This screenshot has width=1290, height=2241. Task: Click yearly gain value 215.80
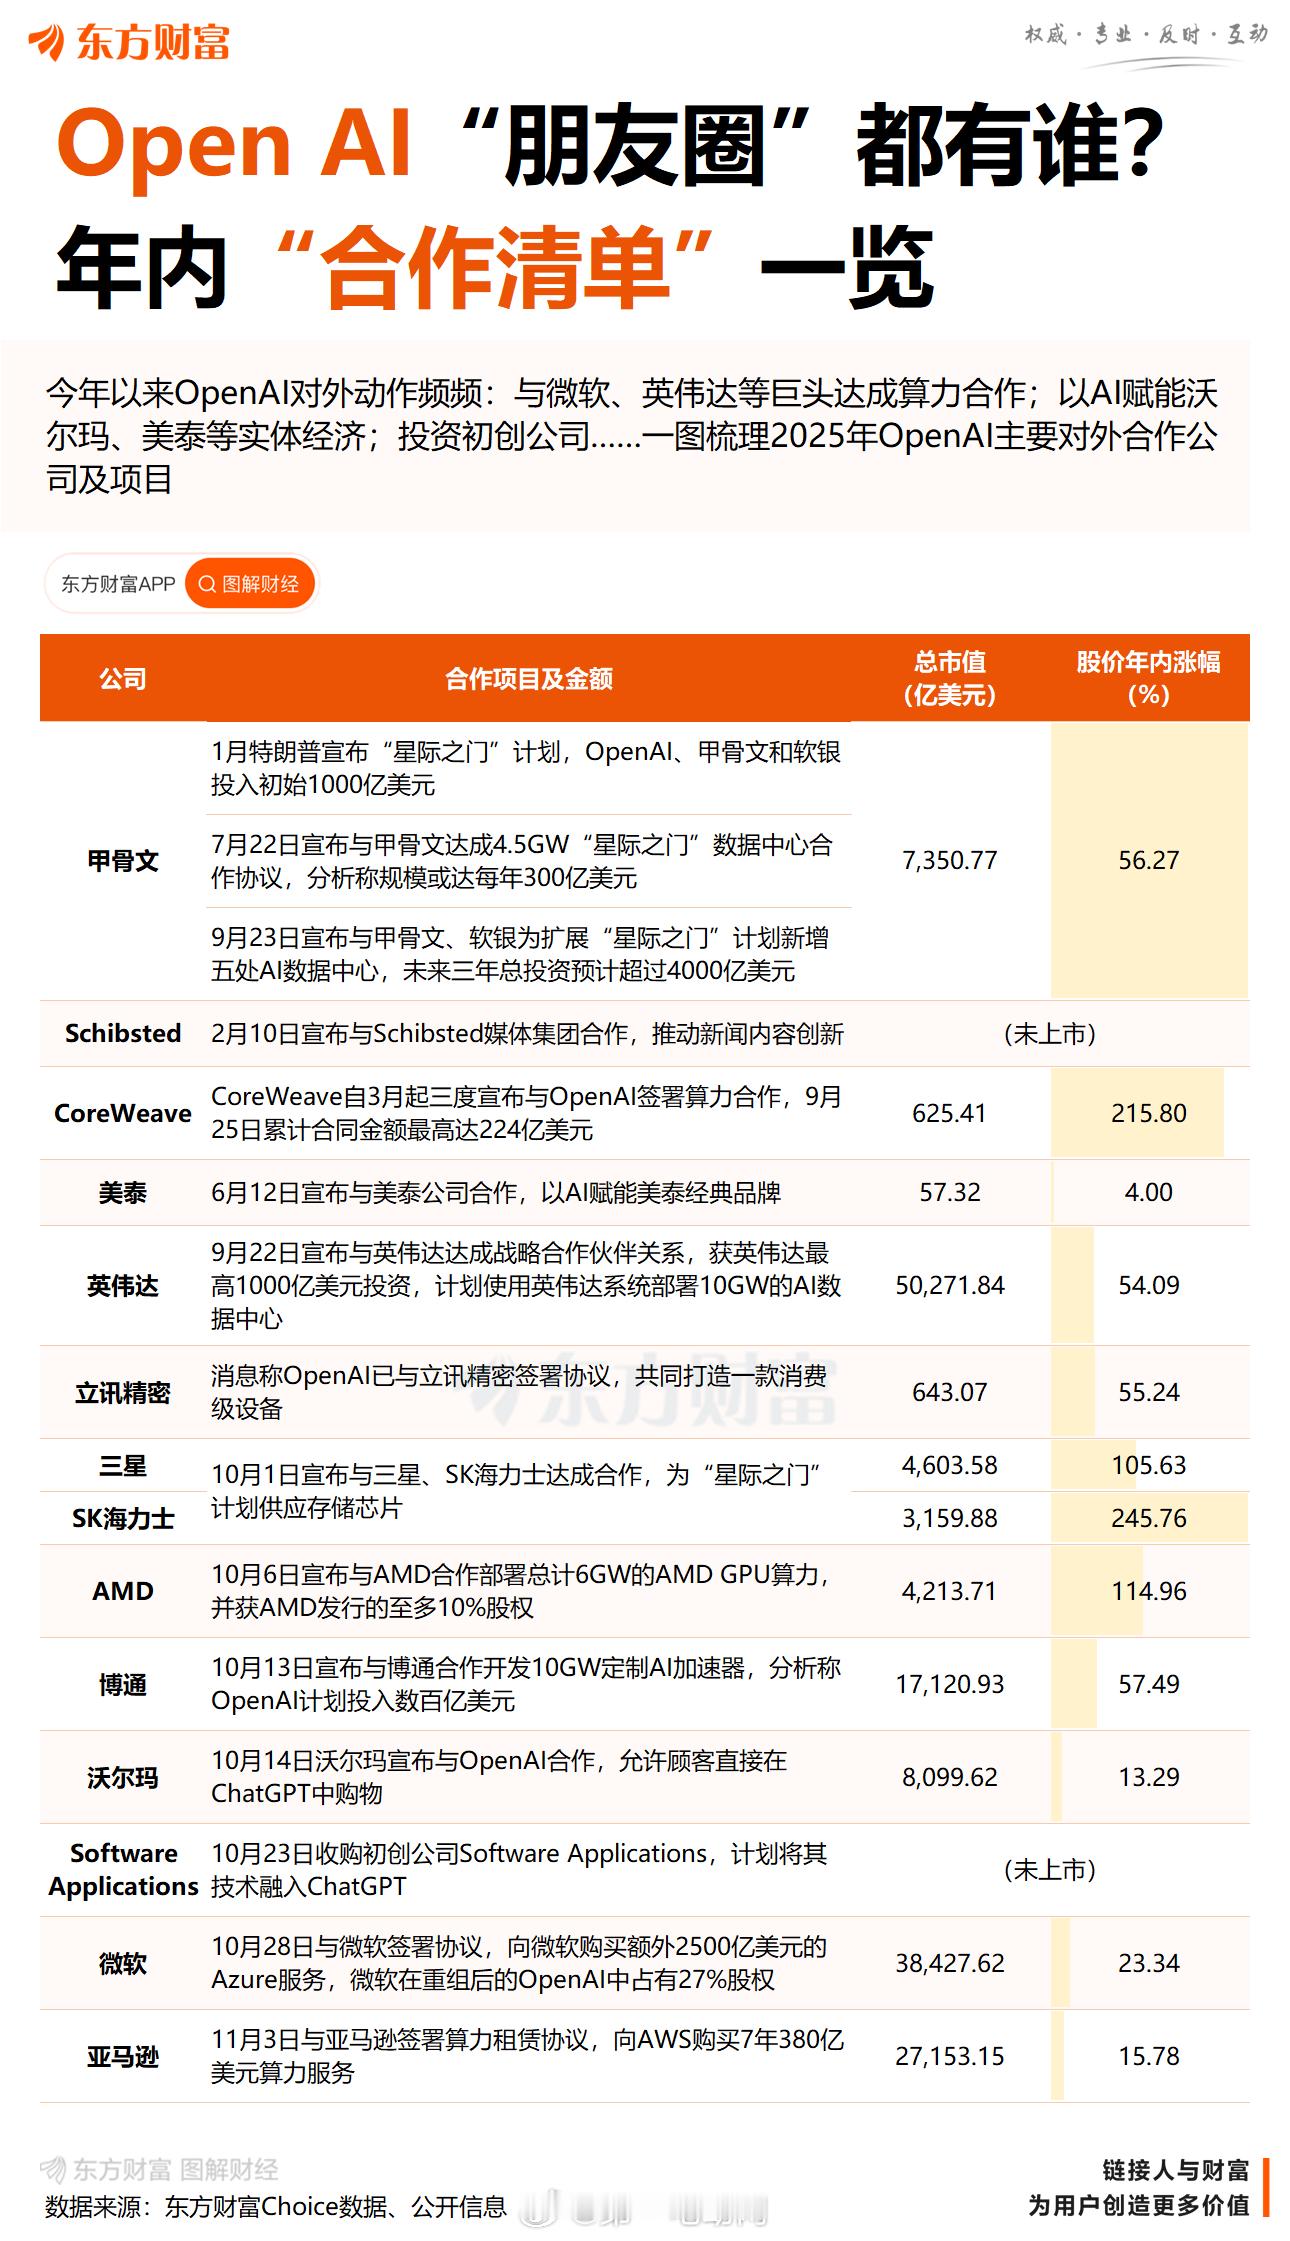click(x=1149, y=1113)
